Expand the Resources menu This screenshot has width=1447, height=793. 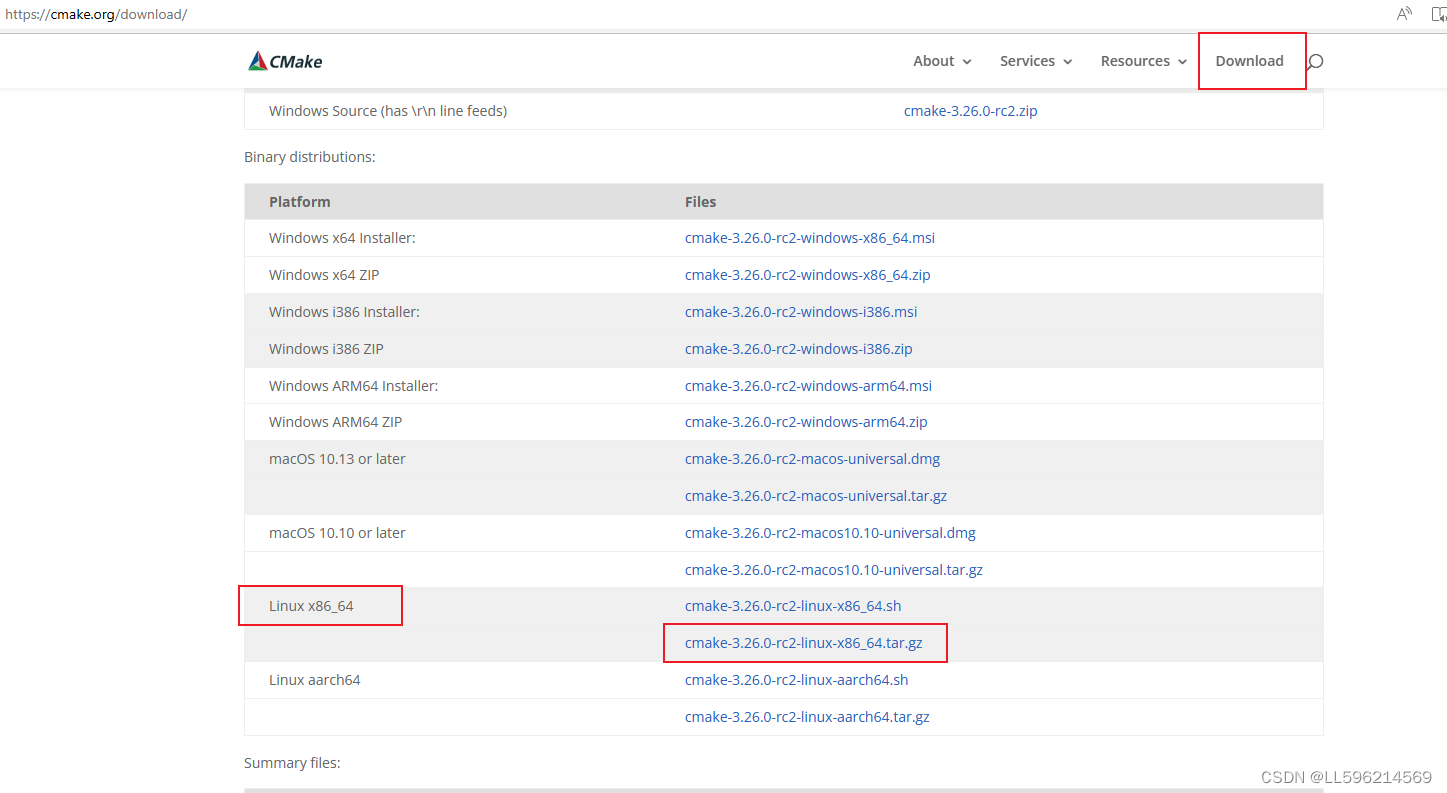(1144, 61)
